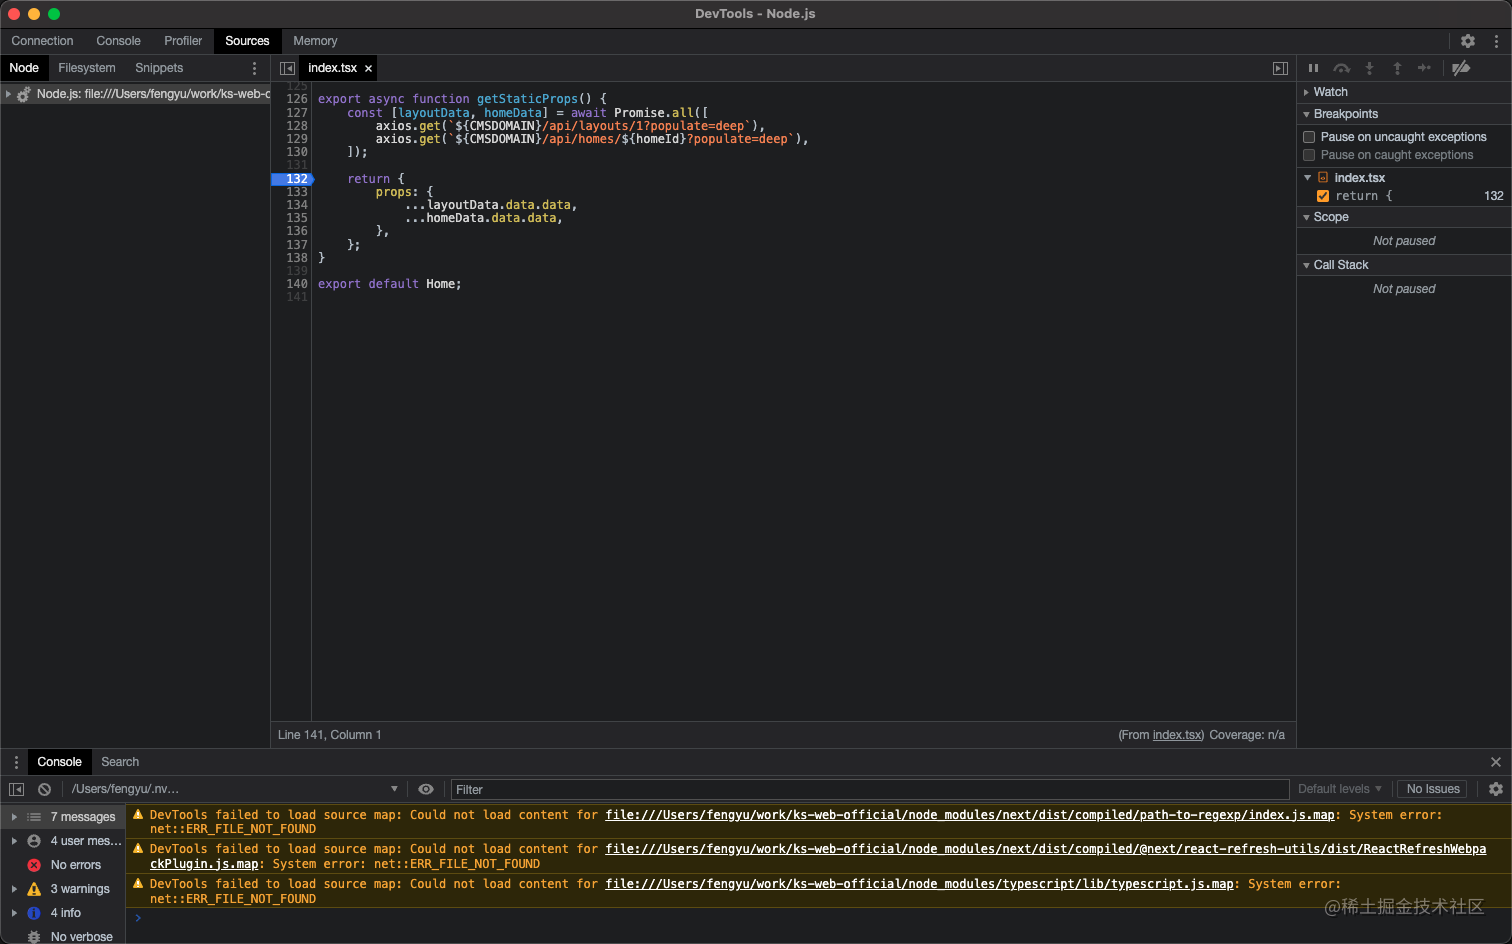Open drawer three-dot menu beside Console tab
1512x944 pixels.
pos(16,762)
